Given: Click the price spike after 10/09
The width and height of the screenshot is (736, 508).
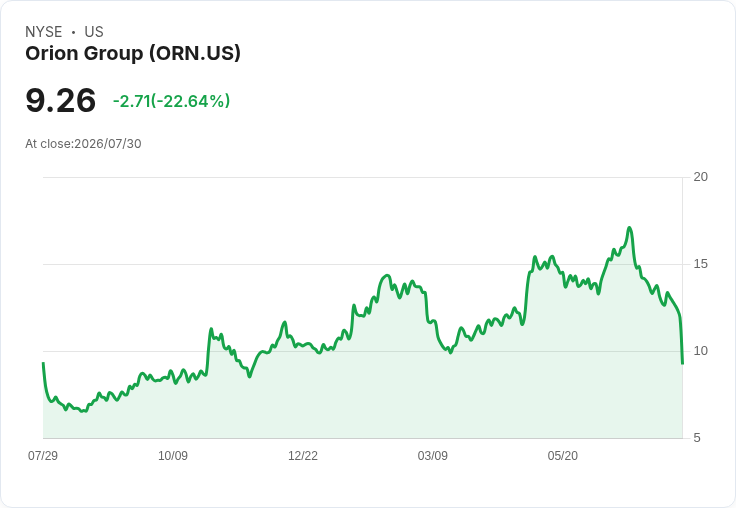Looking at the screenshot, I should click(x=211, y=329).
